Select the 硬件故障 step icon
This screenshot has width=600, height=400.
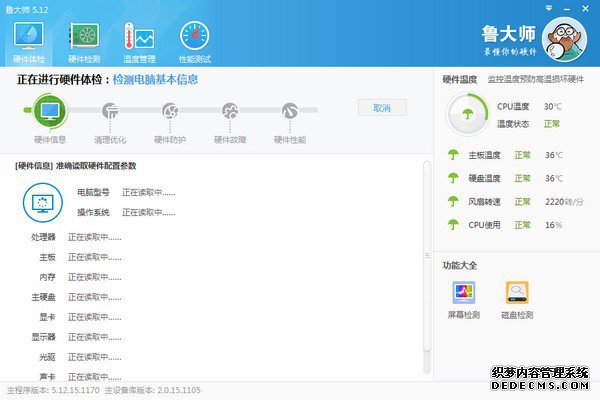[230, 111]
